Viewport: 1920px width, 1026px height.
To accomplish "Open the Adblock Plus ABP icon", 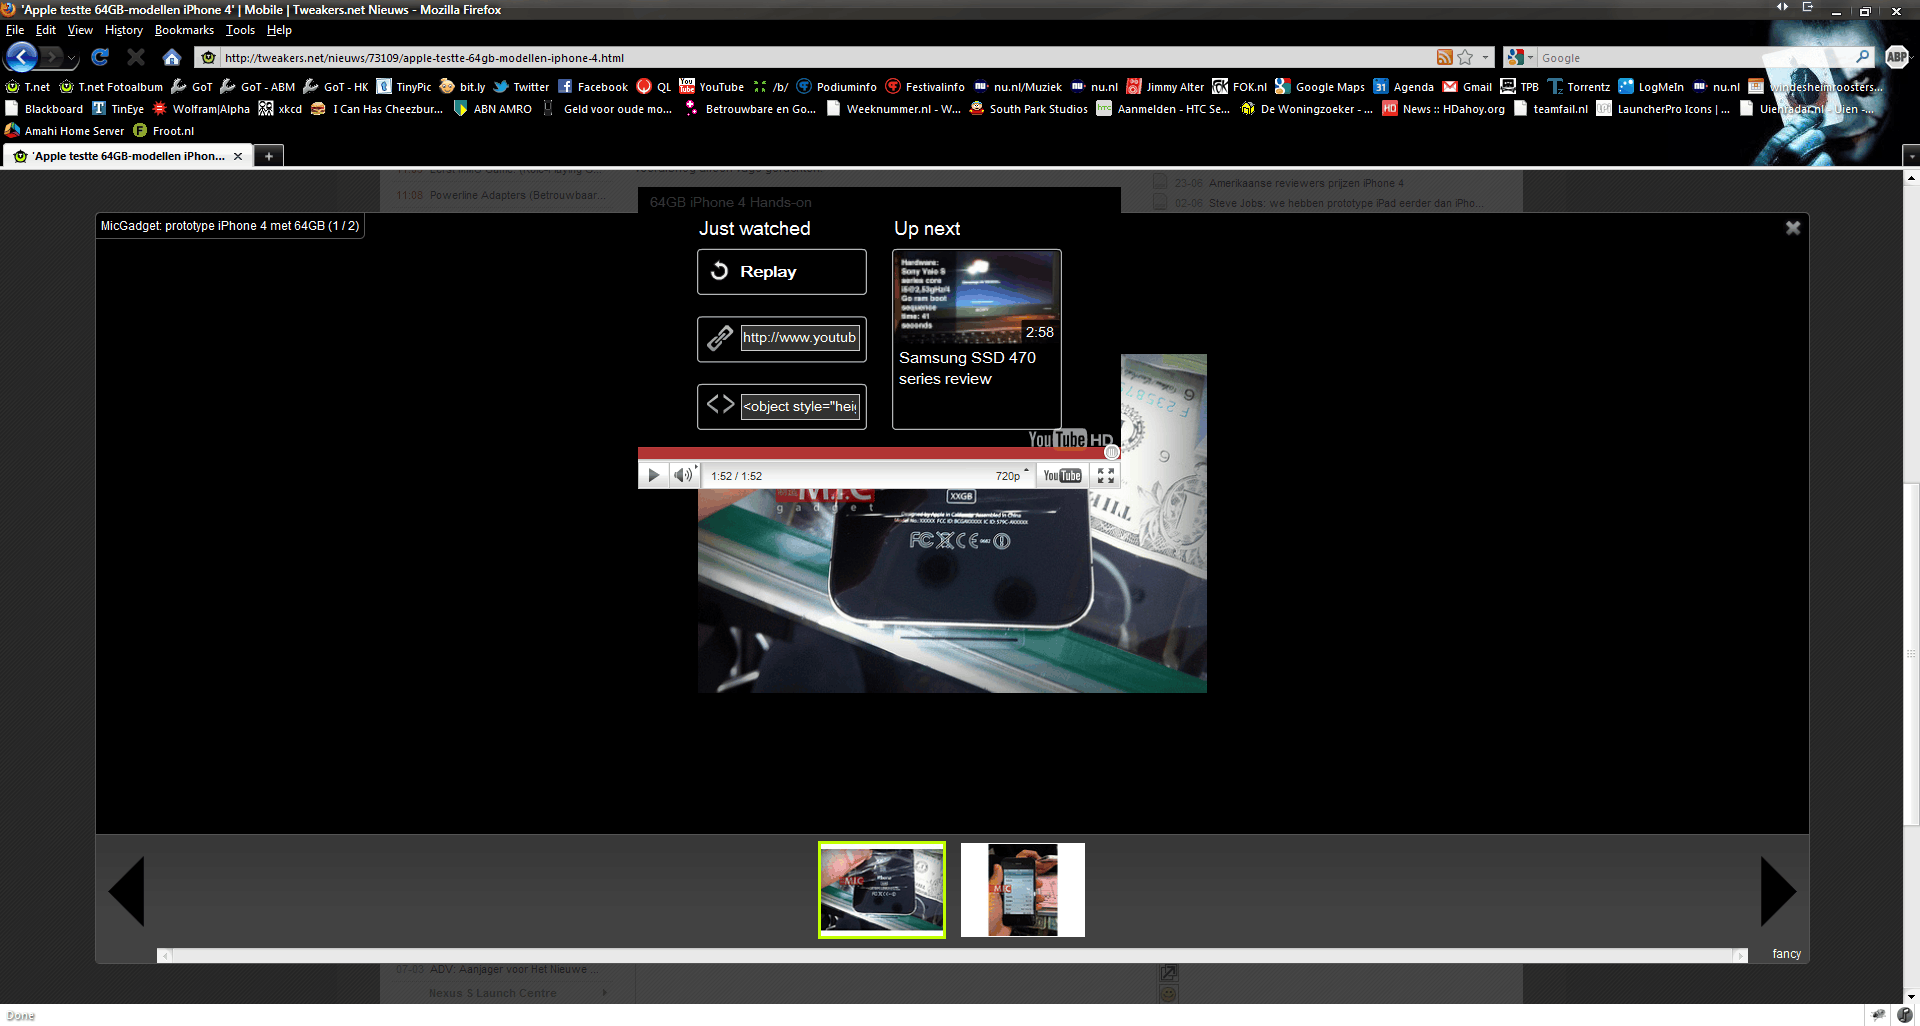I will (1896, 57).
